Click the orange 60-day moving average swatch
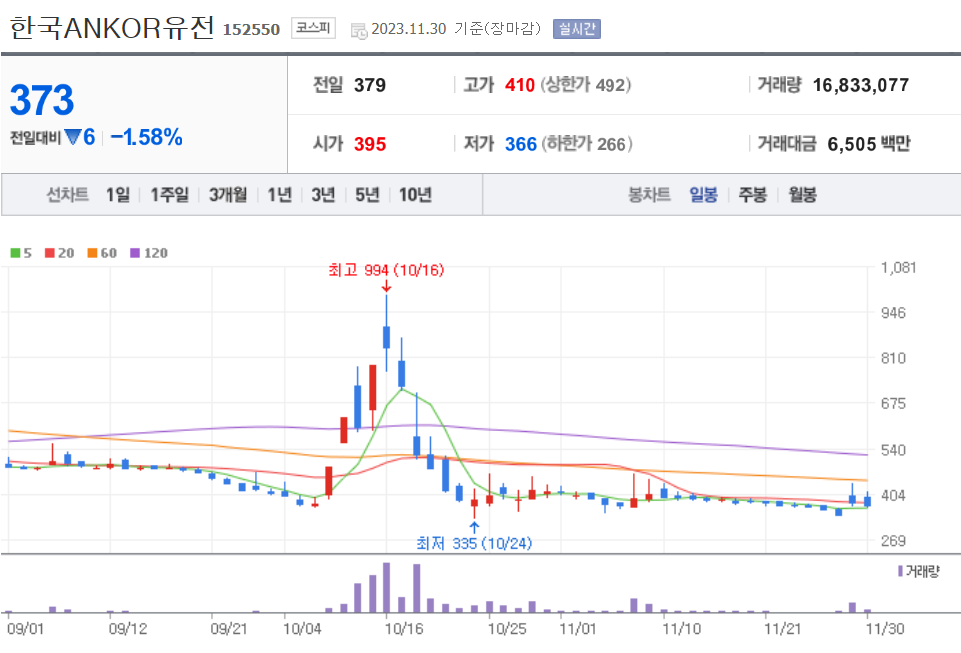Screen dimensions: 961x653 [93, 253]
